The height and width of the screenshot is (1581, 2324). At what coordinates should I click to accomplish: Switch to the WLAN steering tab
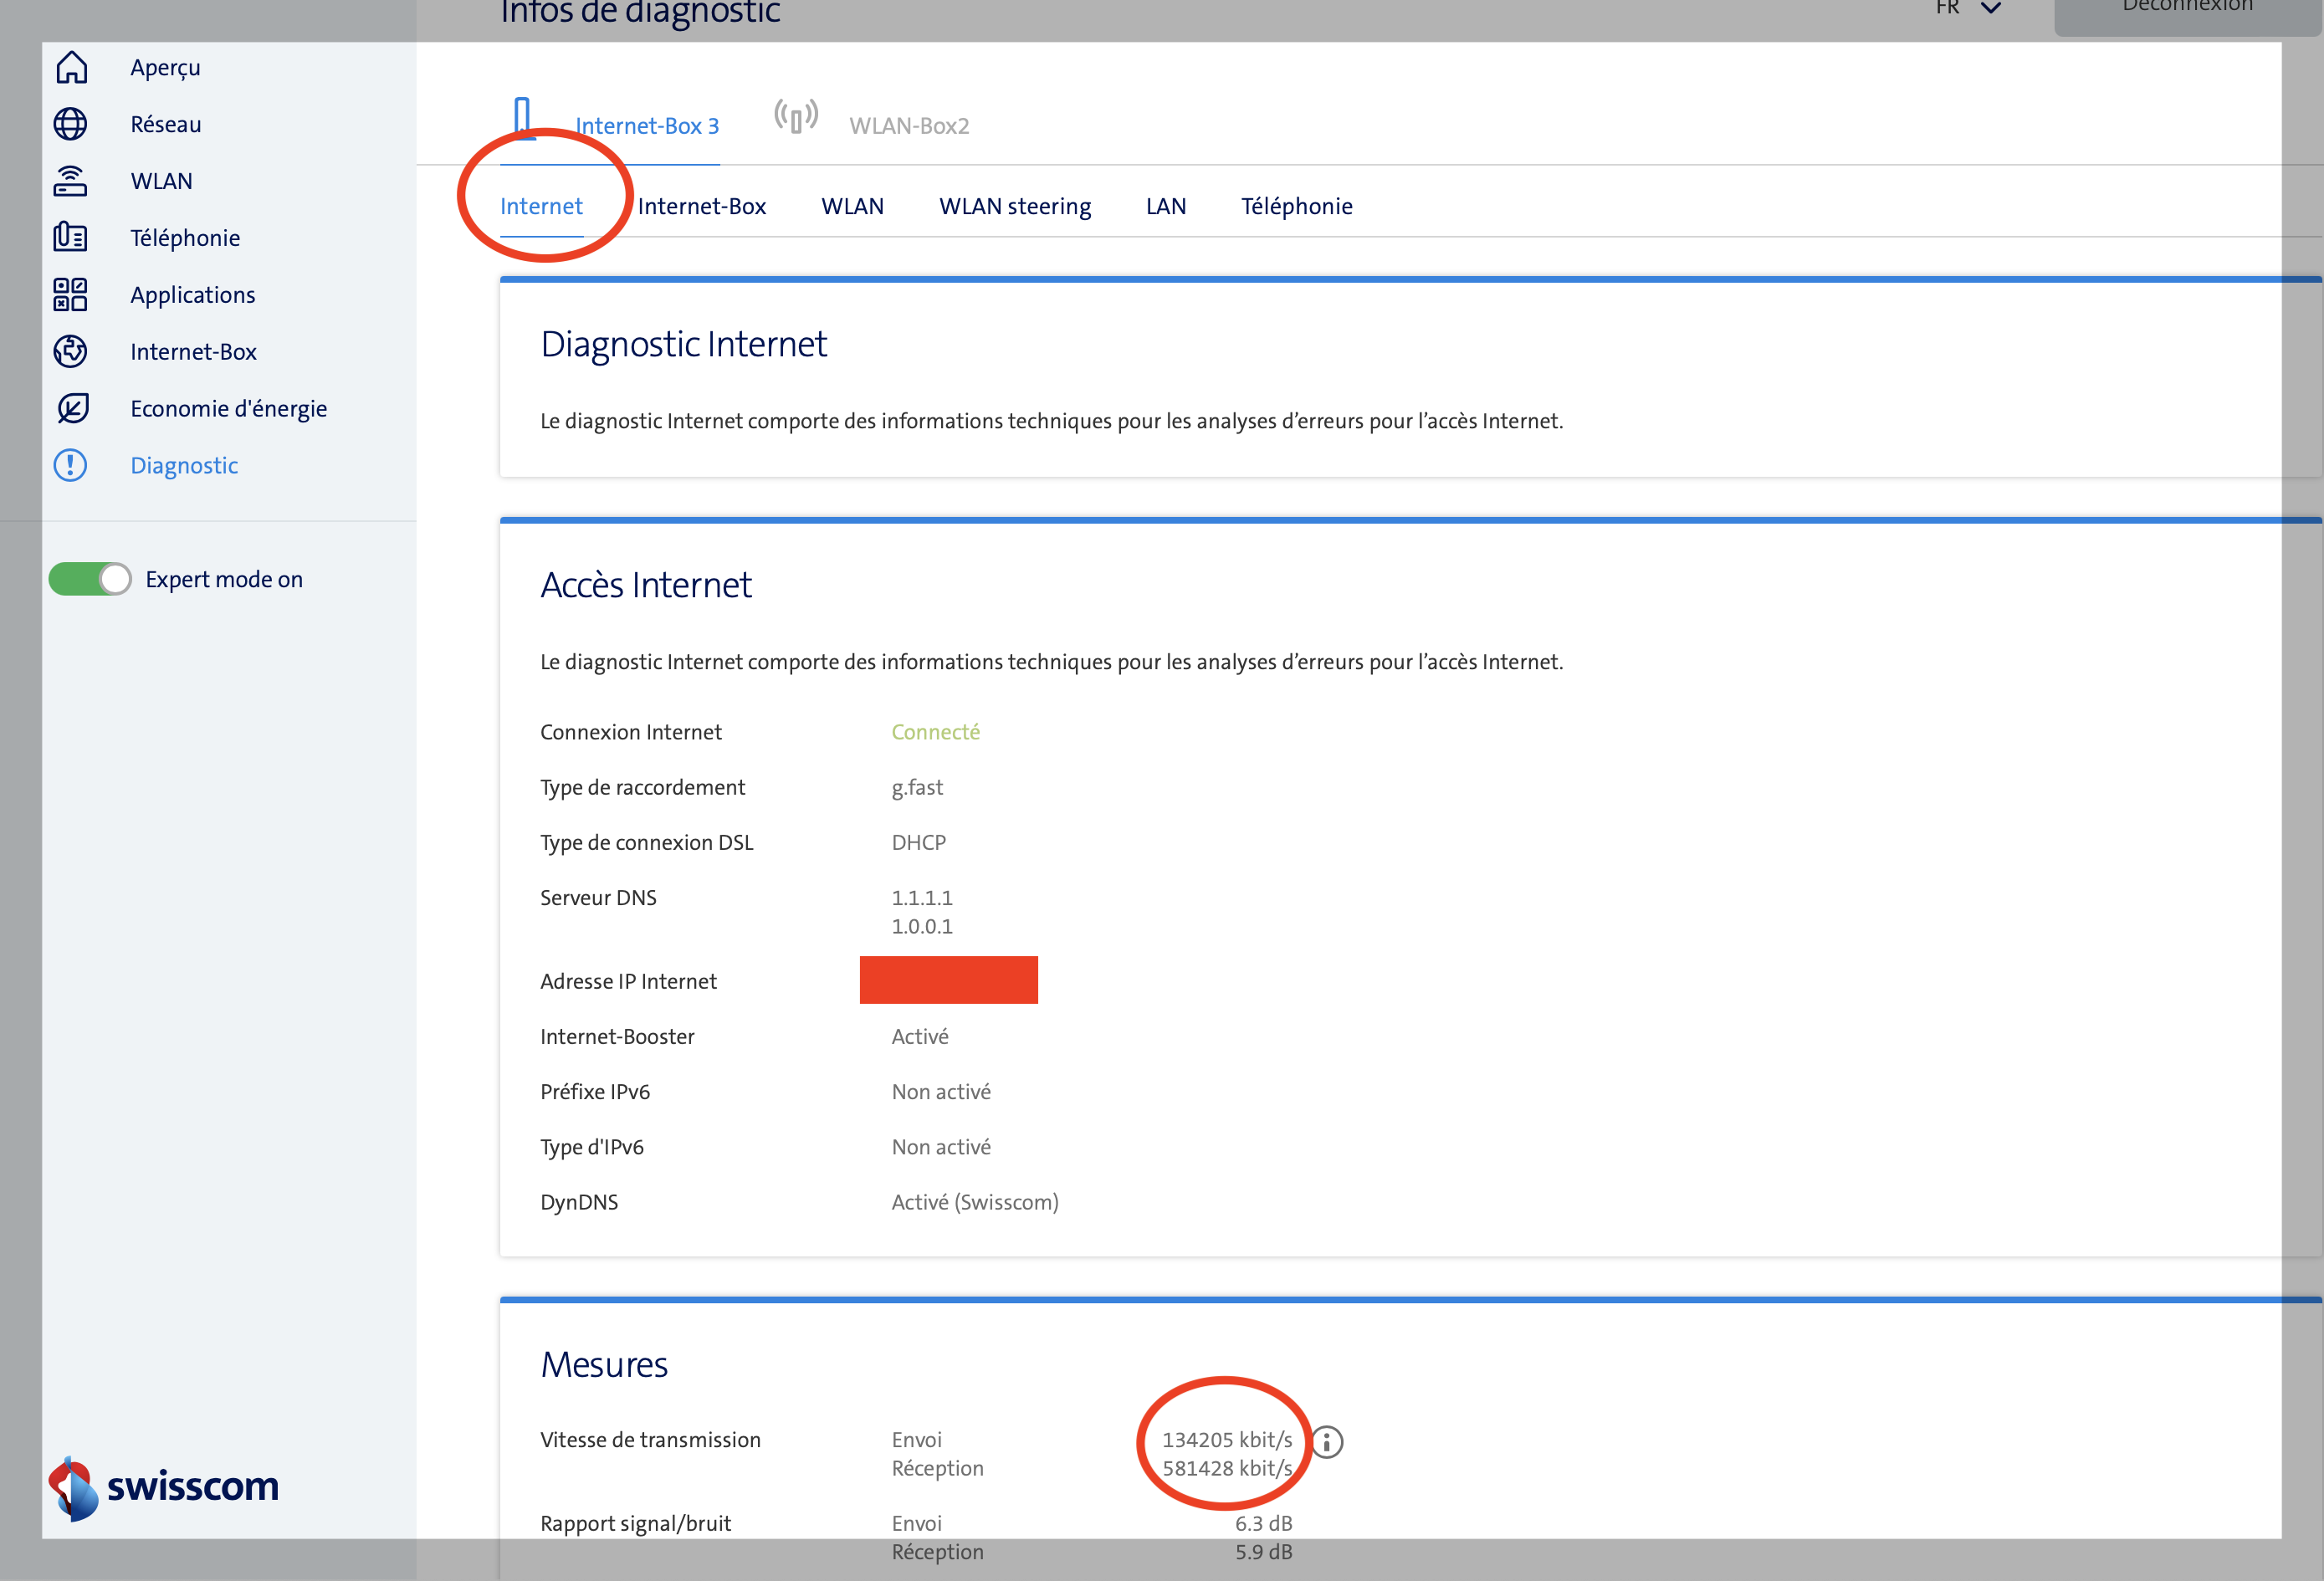click(1014, 206)
